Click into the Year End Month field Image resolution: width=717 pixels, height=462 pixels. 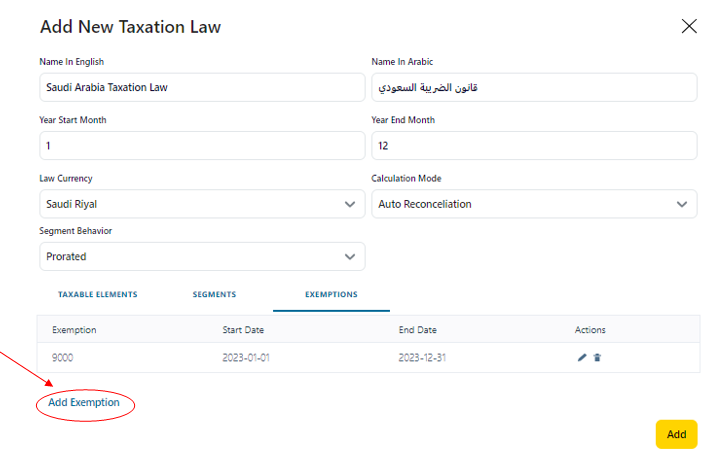(533, 145)
